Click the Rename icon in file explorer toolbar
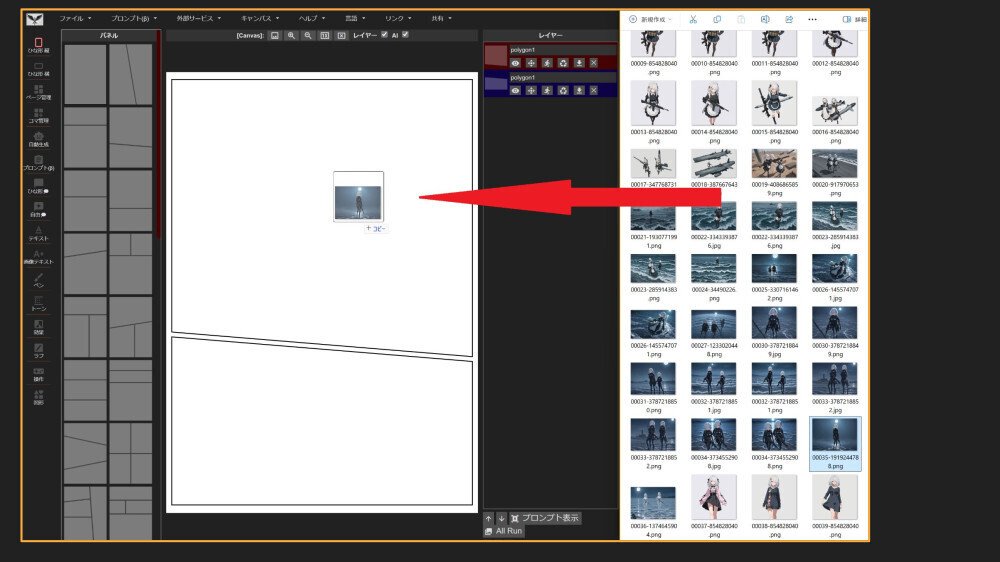1000x562 pixels. (x=765, y=19)
